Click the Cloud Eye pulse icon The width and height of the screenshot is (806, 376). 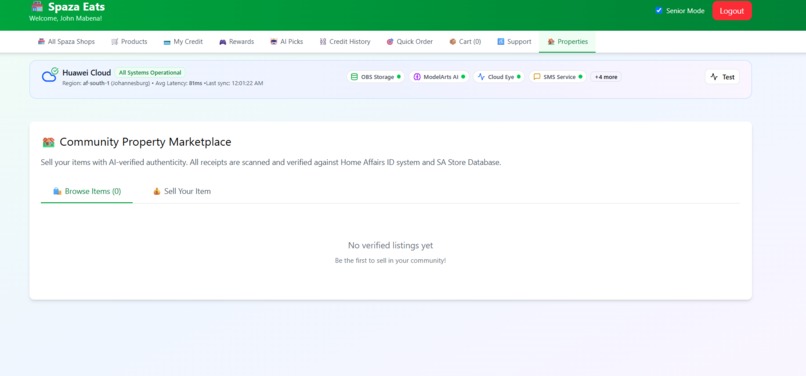(481, 77)
